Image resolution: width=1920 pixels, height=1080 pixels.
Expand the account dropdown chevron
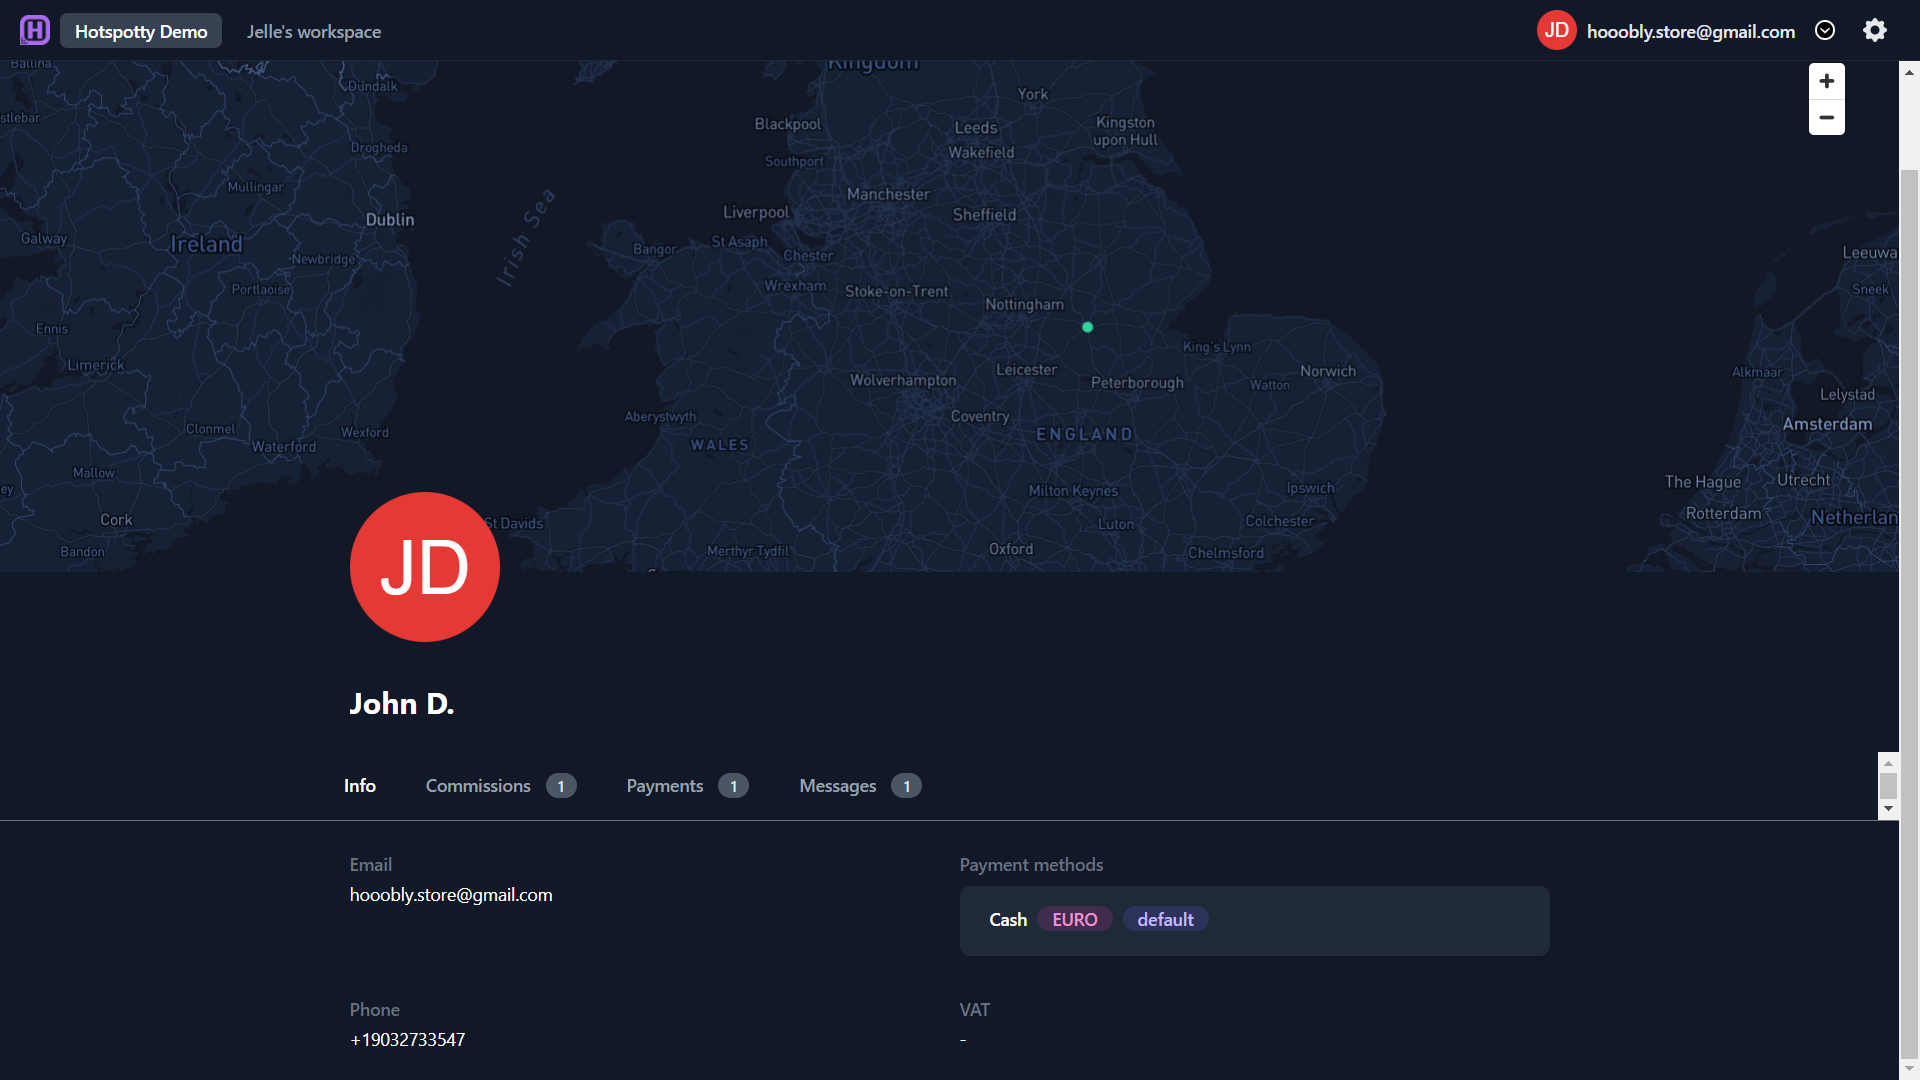tap(1825, 30)
